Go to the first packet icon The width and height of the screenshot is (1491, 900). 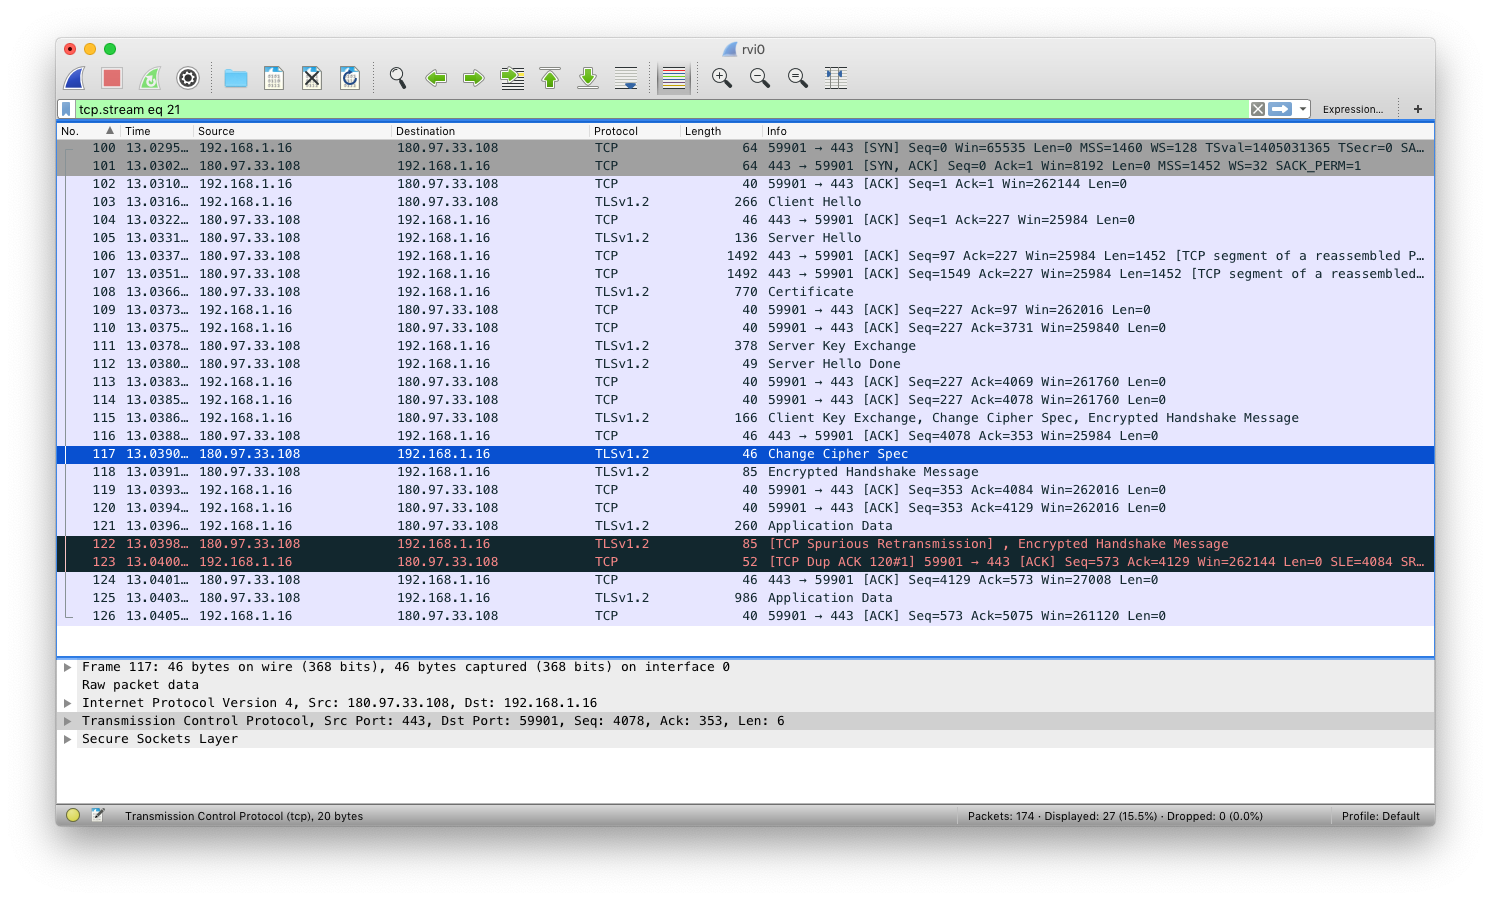[550, 78]
